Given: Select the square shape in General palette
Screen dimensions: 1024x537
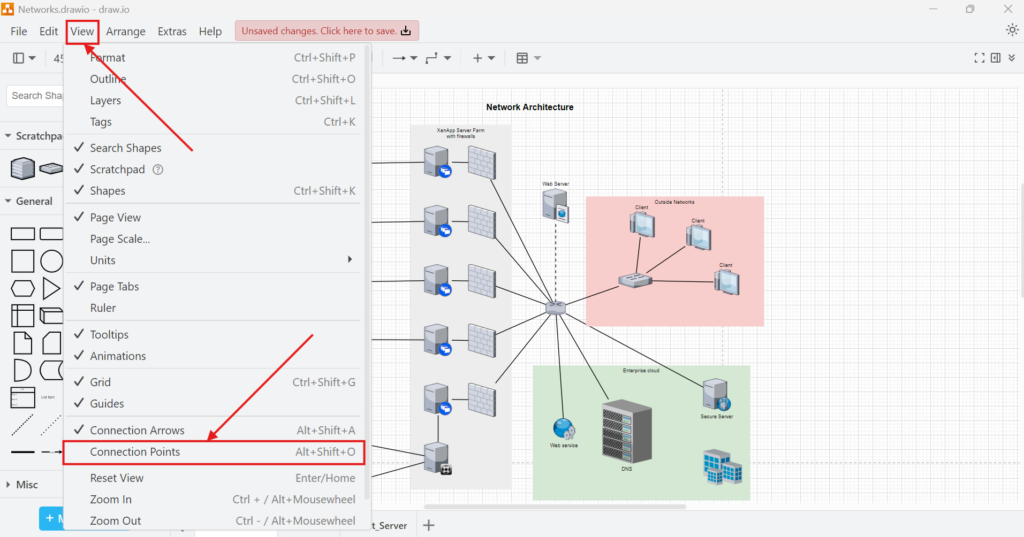Looking at the screenshot, I should point(22,261).
